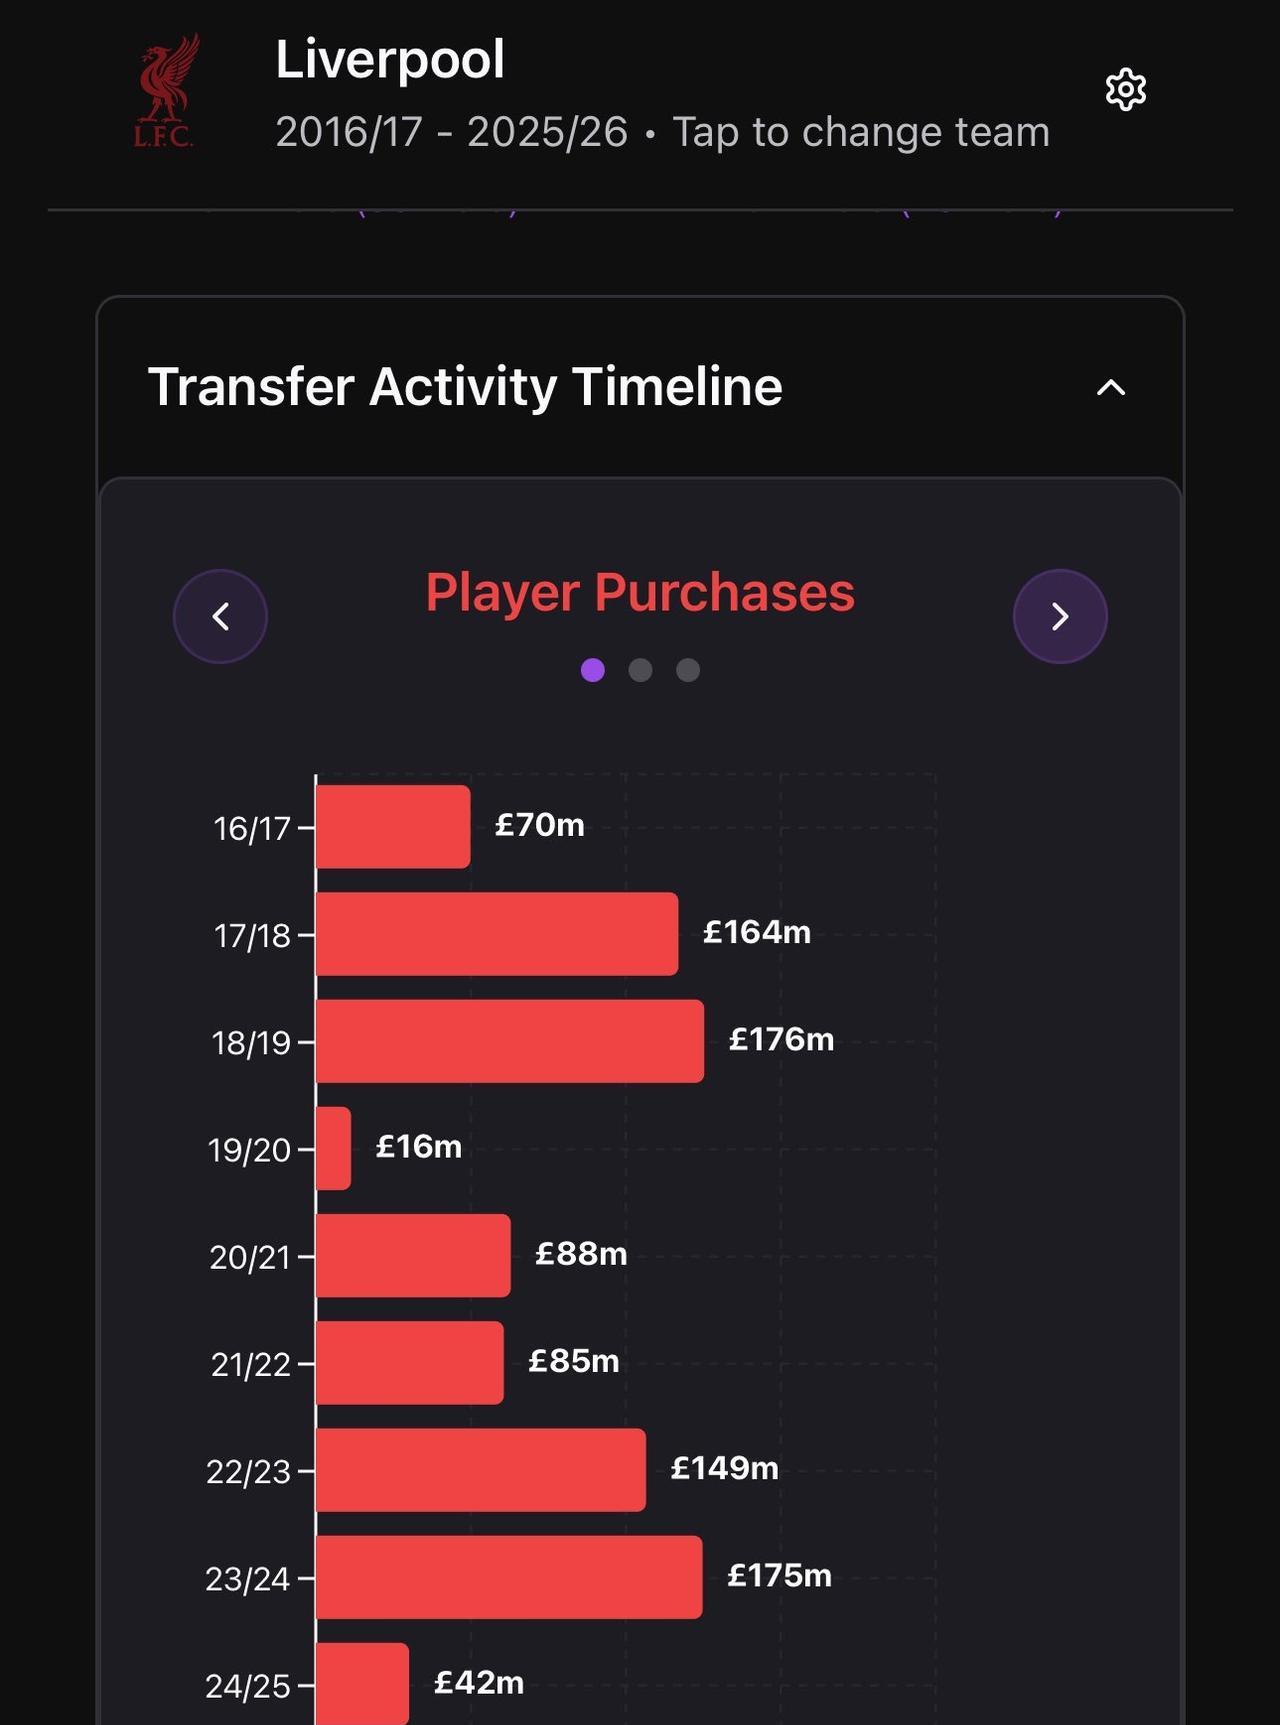Click the Transfer Activity Timeline heading
The height and width of the screenshot is (1725, 1280).
click(465, 387)
